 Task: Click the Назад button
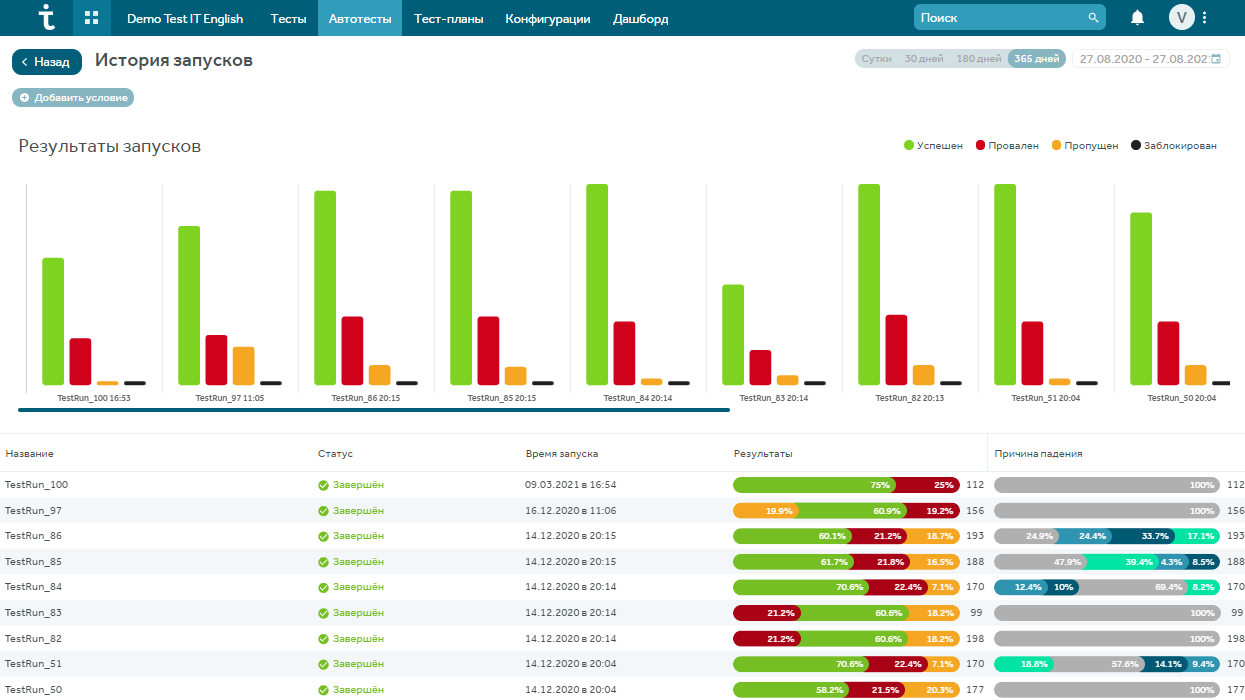(46, 62)
